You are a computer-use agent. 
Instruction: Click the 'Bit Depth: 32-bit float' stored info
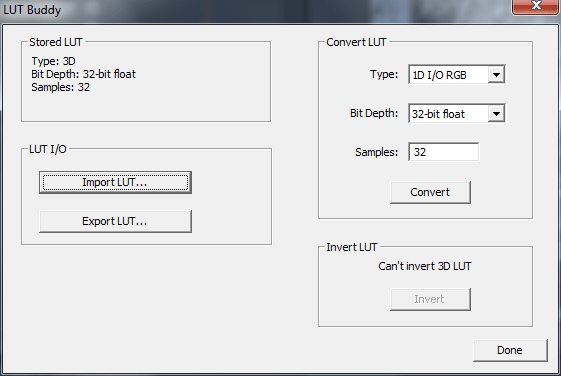pyautogui.click(x=83, y=74)
